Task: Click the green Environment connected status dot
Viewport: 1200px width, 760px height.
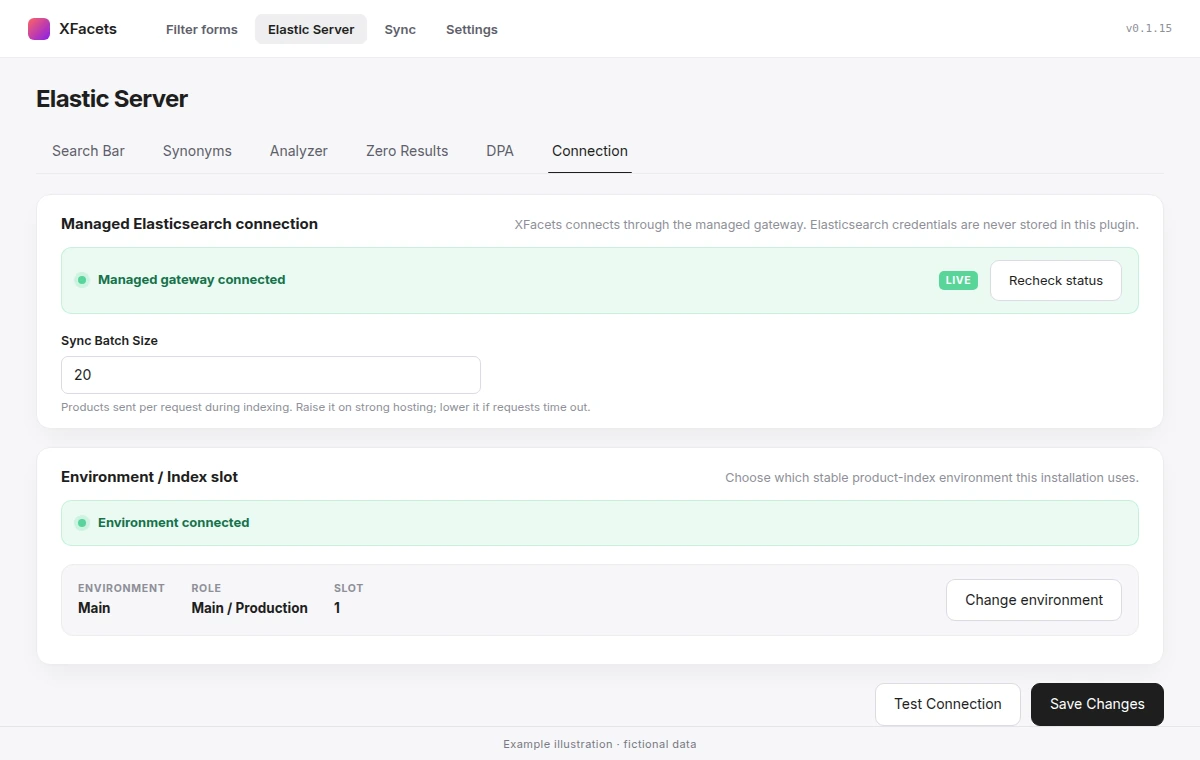Action: [82, 523]
